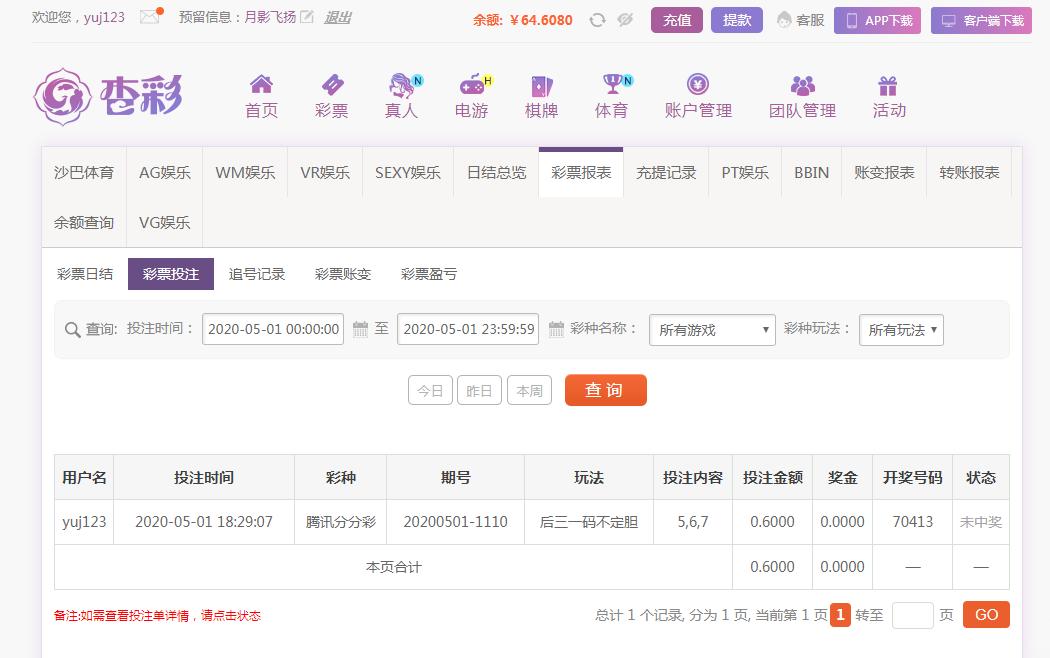Open 客服 customer service
The width and height of the screenshot is (1050, 658).
[x=801, y=21]
